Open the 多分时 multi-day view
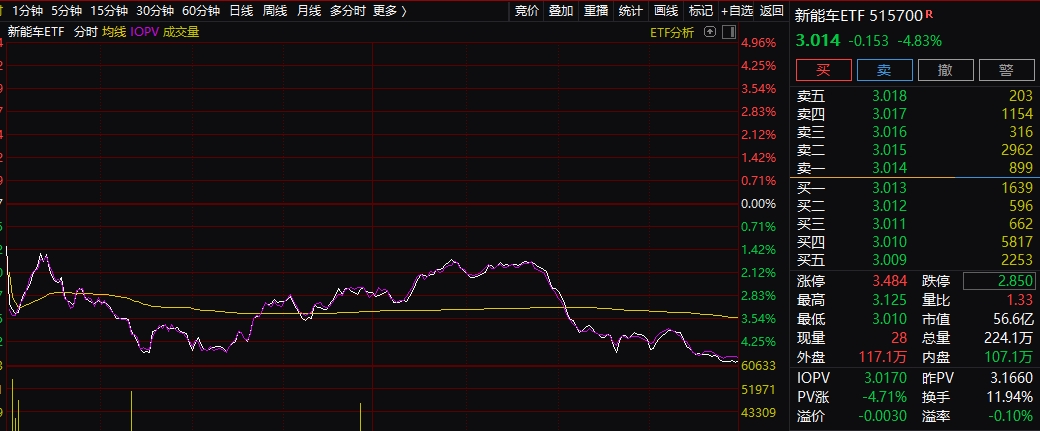The image size is (1040, 431). coord(348,11)
